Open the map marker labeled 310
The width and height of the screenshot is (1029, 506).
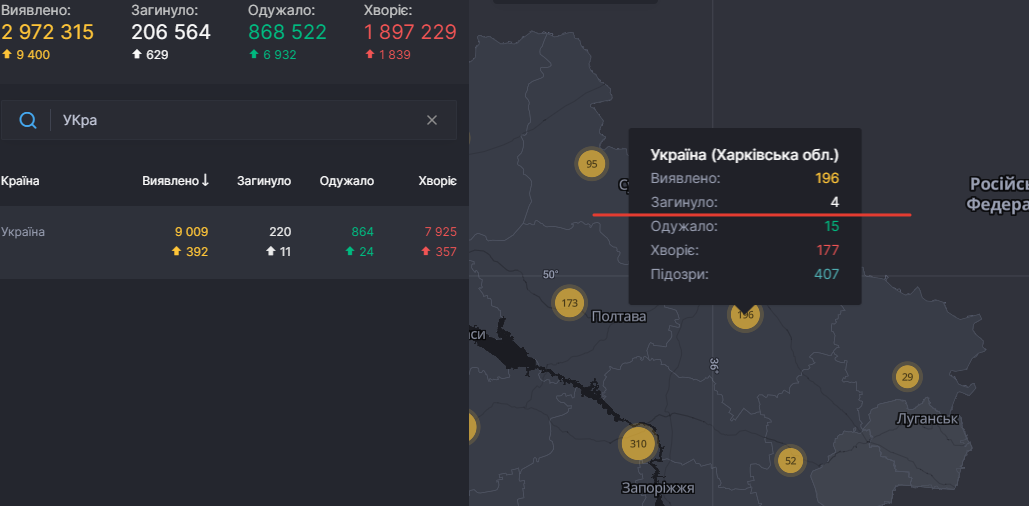[638, 443]
